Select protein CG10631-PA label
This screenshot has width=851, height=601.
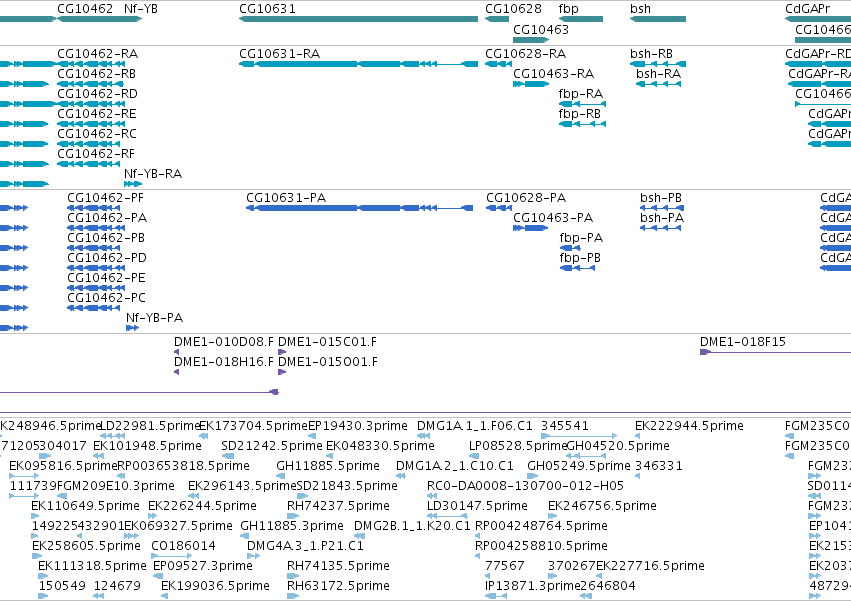(x=286, y=198)
